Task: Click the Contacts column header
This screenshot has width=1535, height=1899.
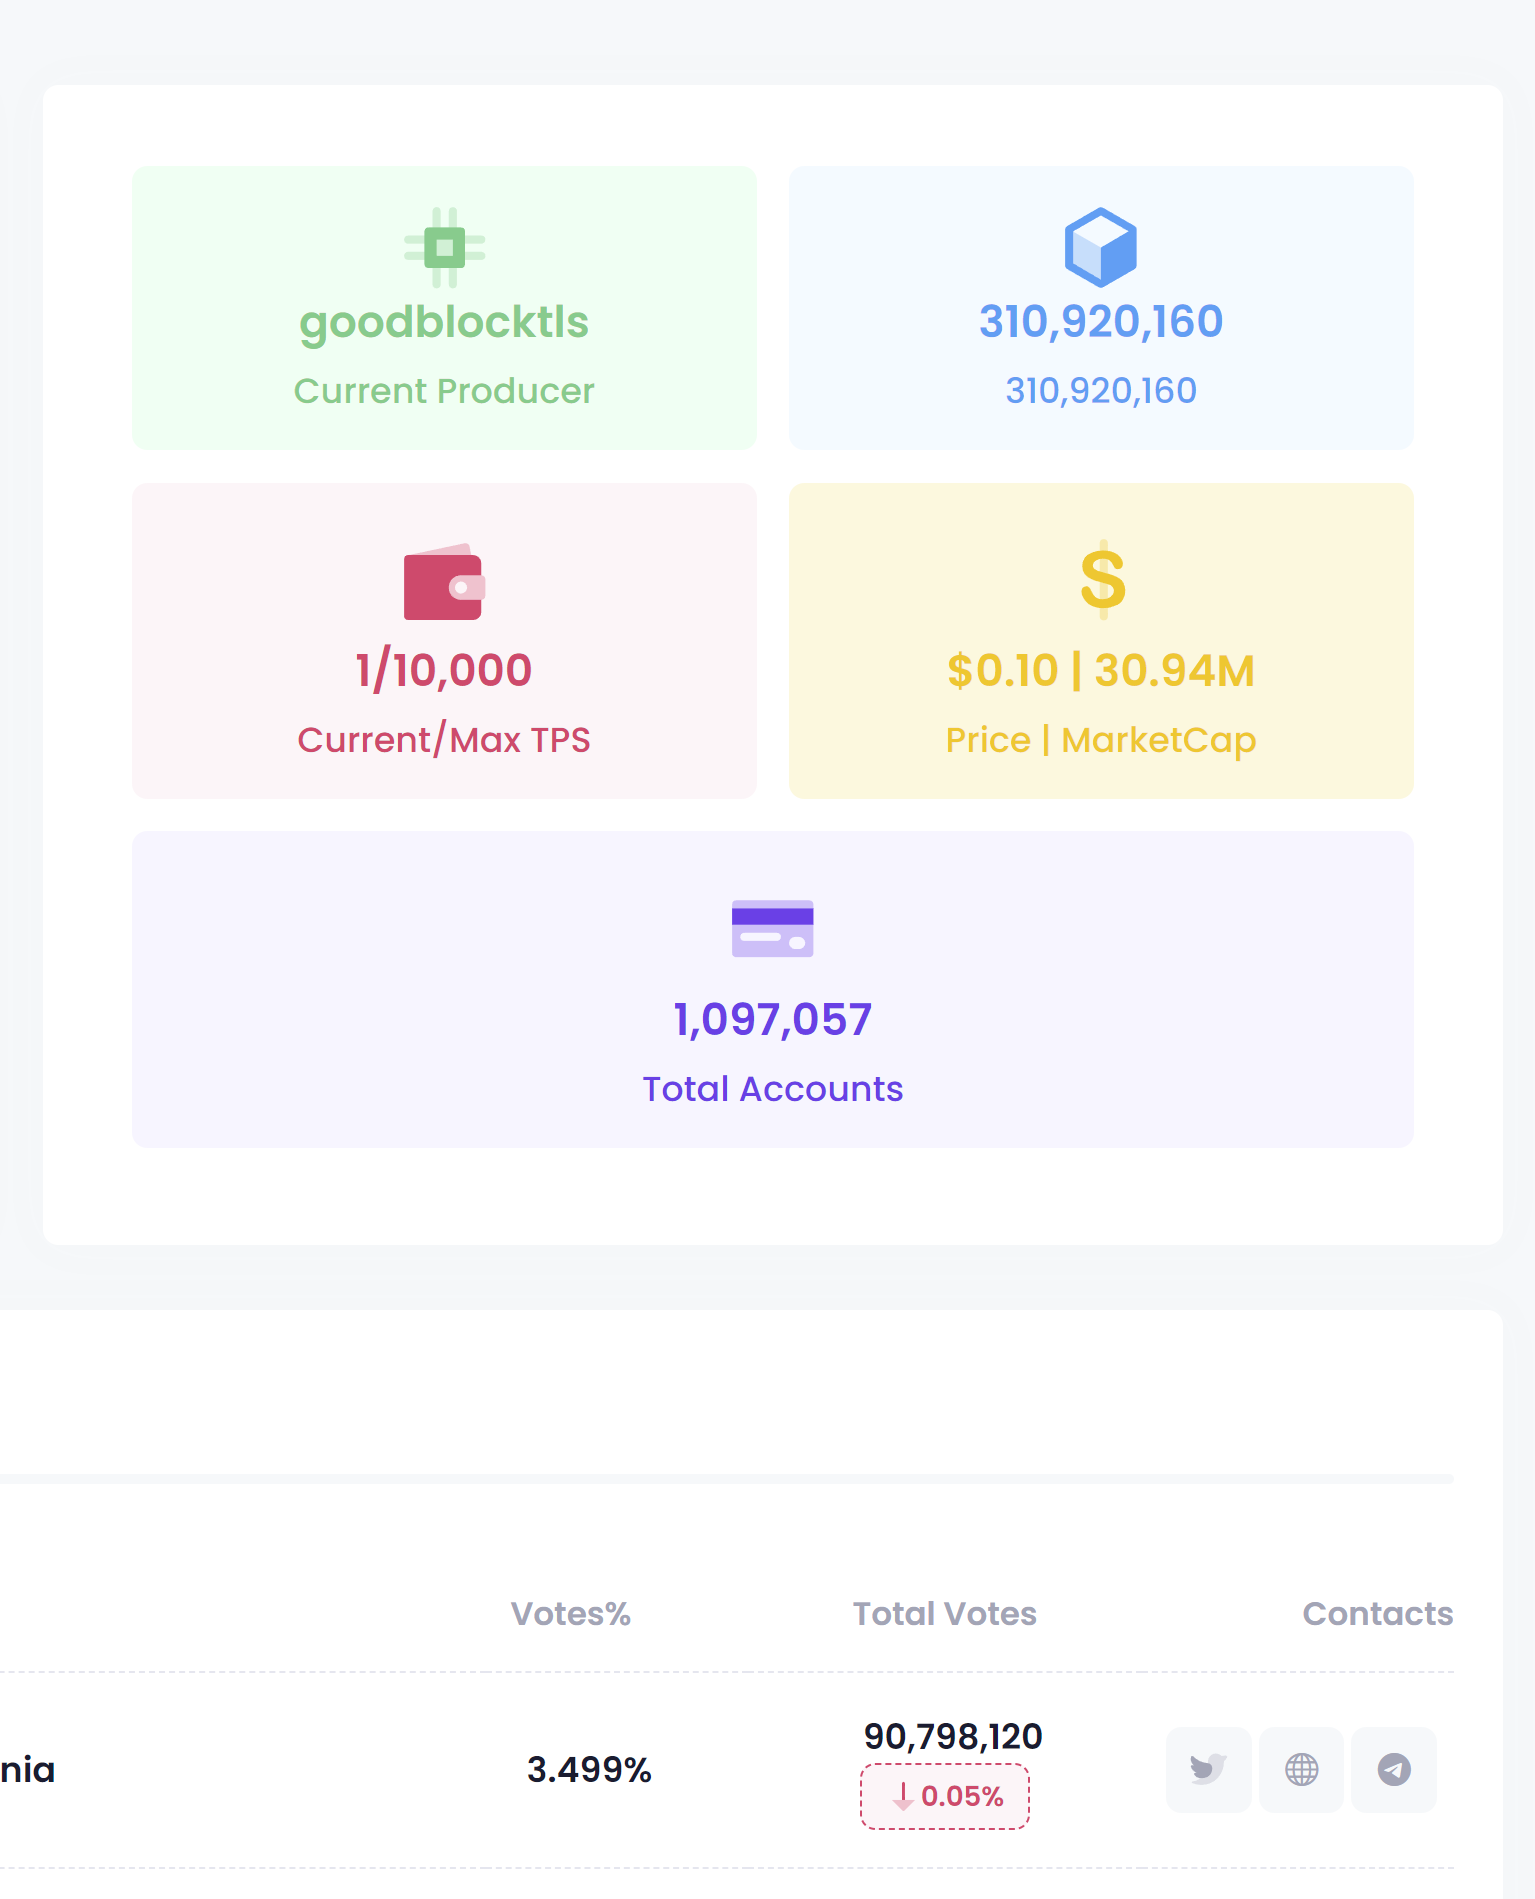Action: click(1377, 1613)
